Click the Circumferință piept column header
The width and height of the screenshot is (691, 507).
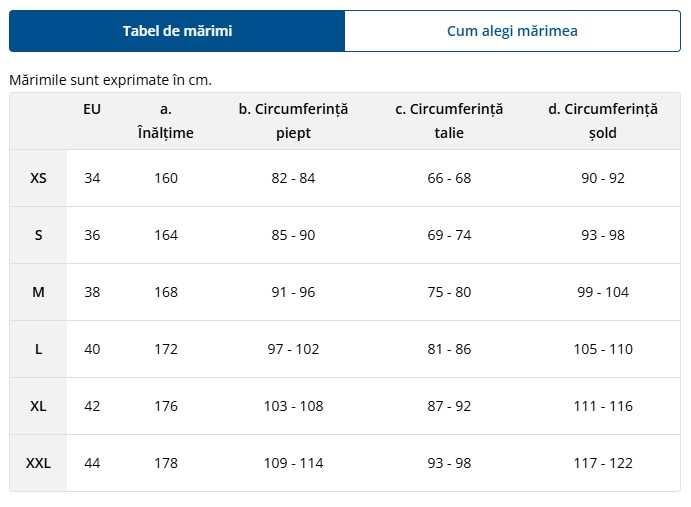pos(293,121)
